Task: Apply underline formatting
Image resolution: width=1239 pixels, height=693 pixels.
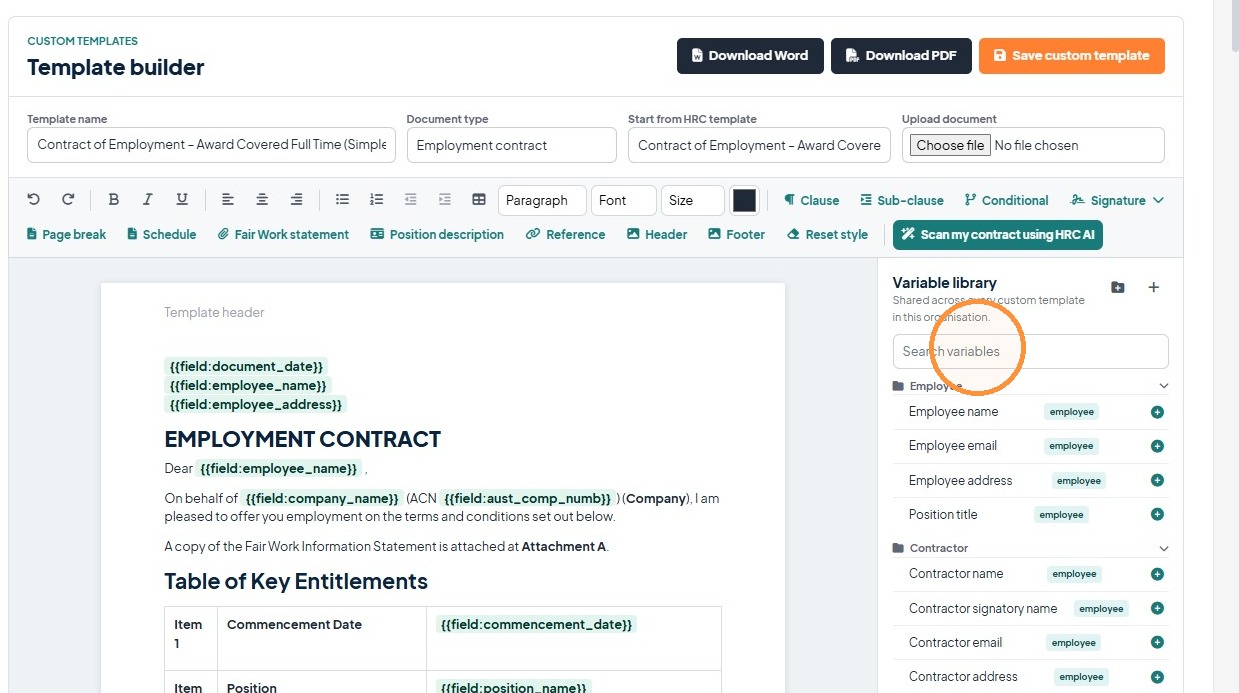Action: 182,200
